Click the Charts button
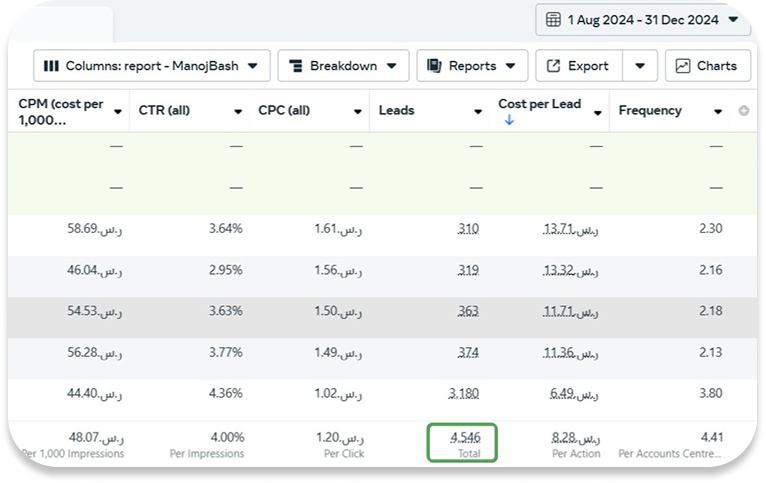Viewport: 766px width, 483px height. pos(707,66)
